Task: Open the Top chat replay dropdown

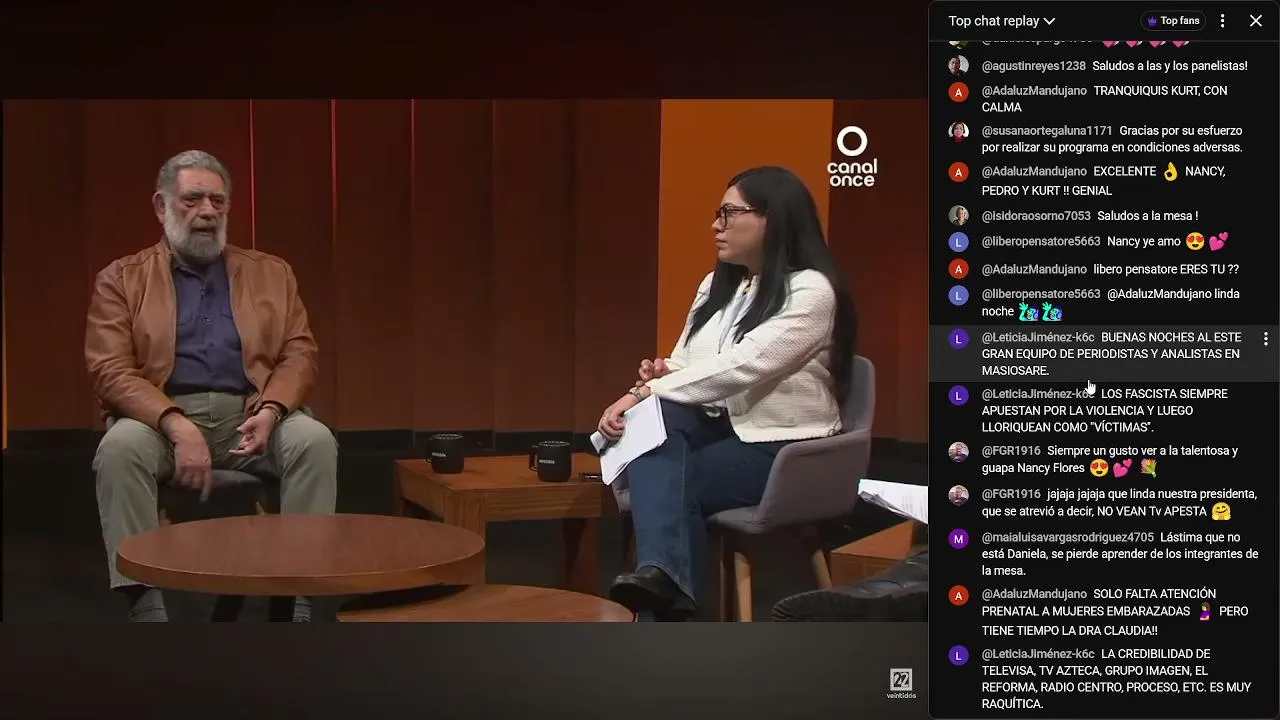Action: (1001, 21)
